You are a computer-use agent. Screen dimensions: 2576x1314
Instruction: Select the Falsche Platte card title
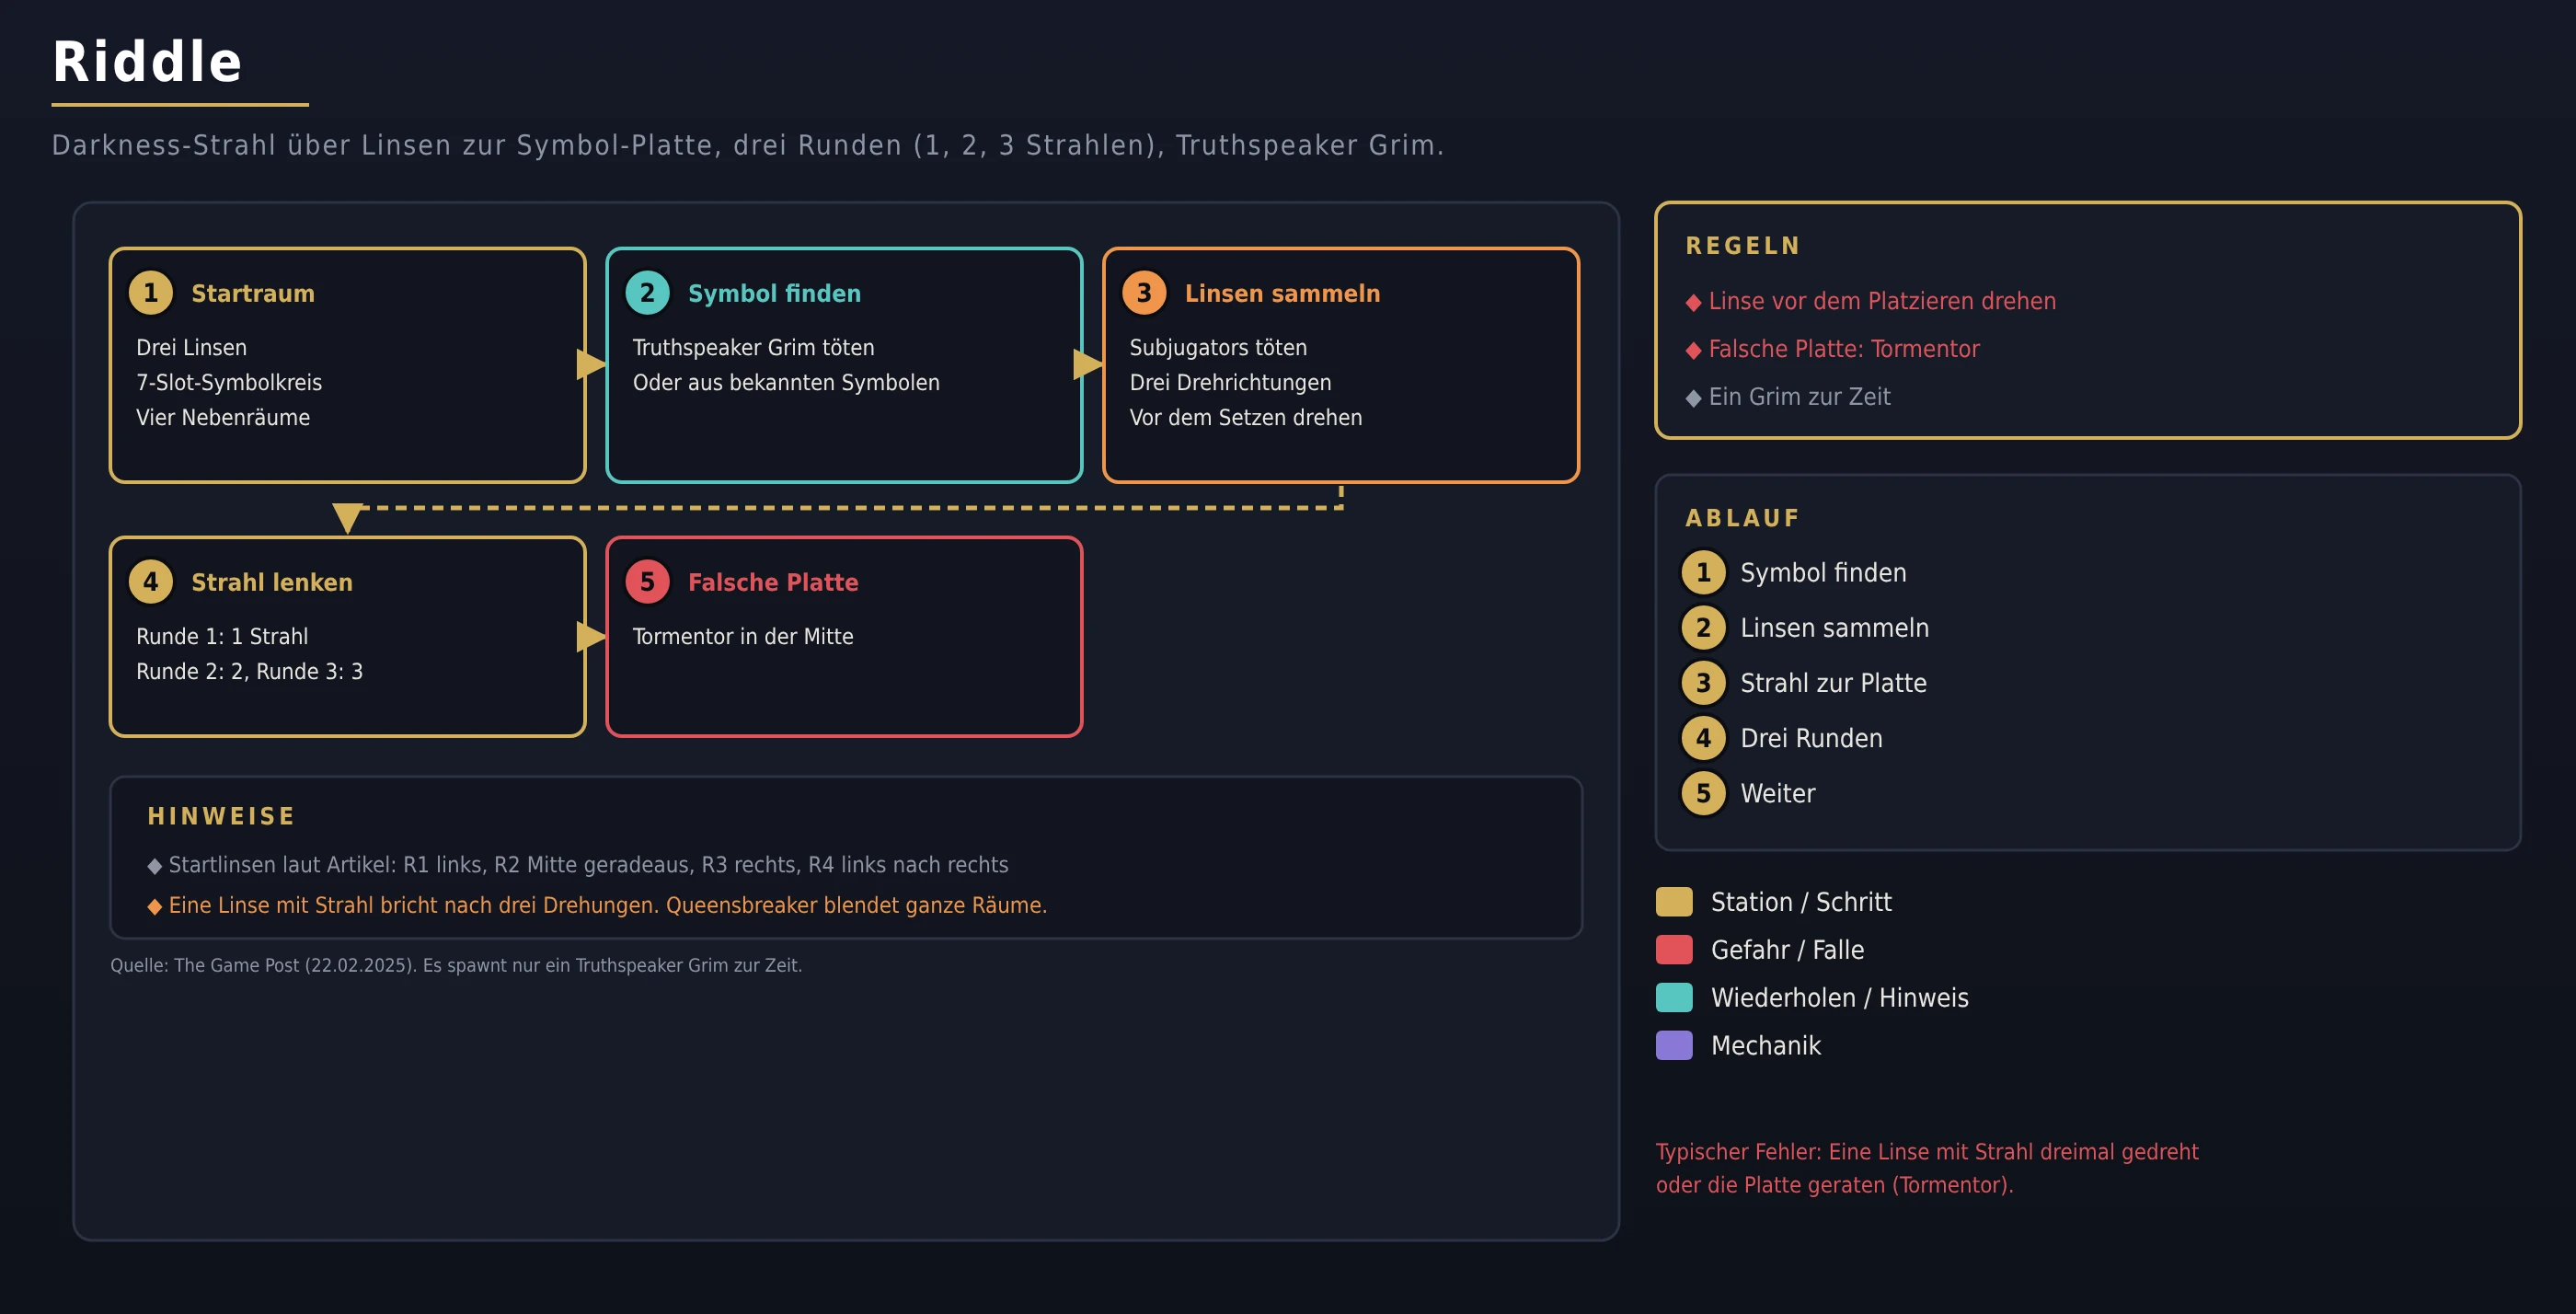coord(773,582)
